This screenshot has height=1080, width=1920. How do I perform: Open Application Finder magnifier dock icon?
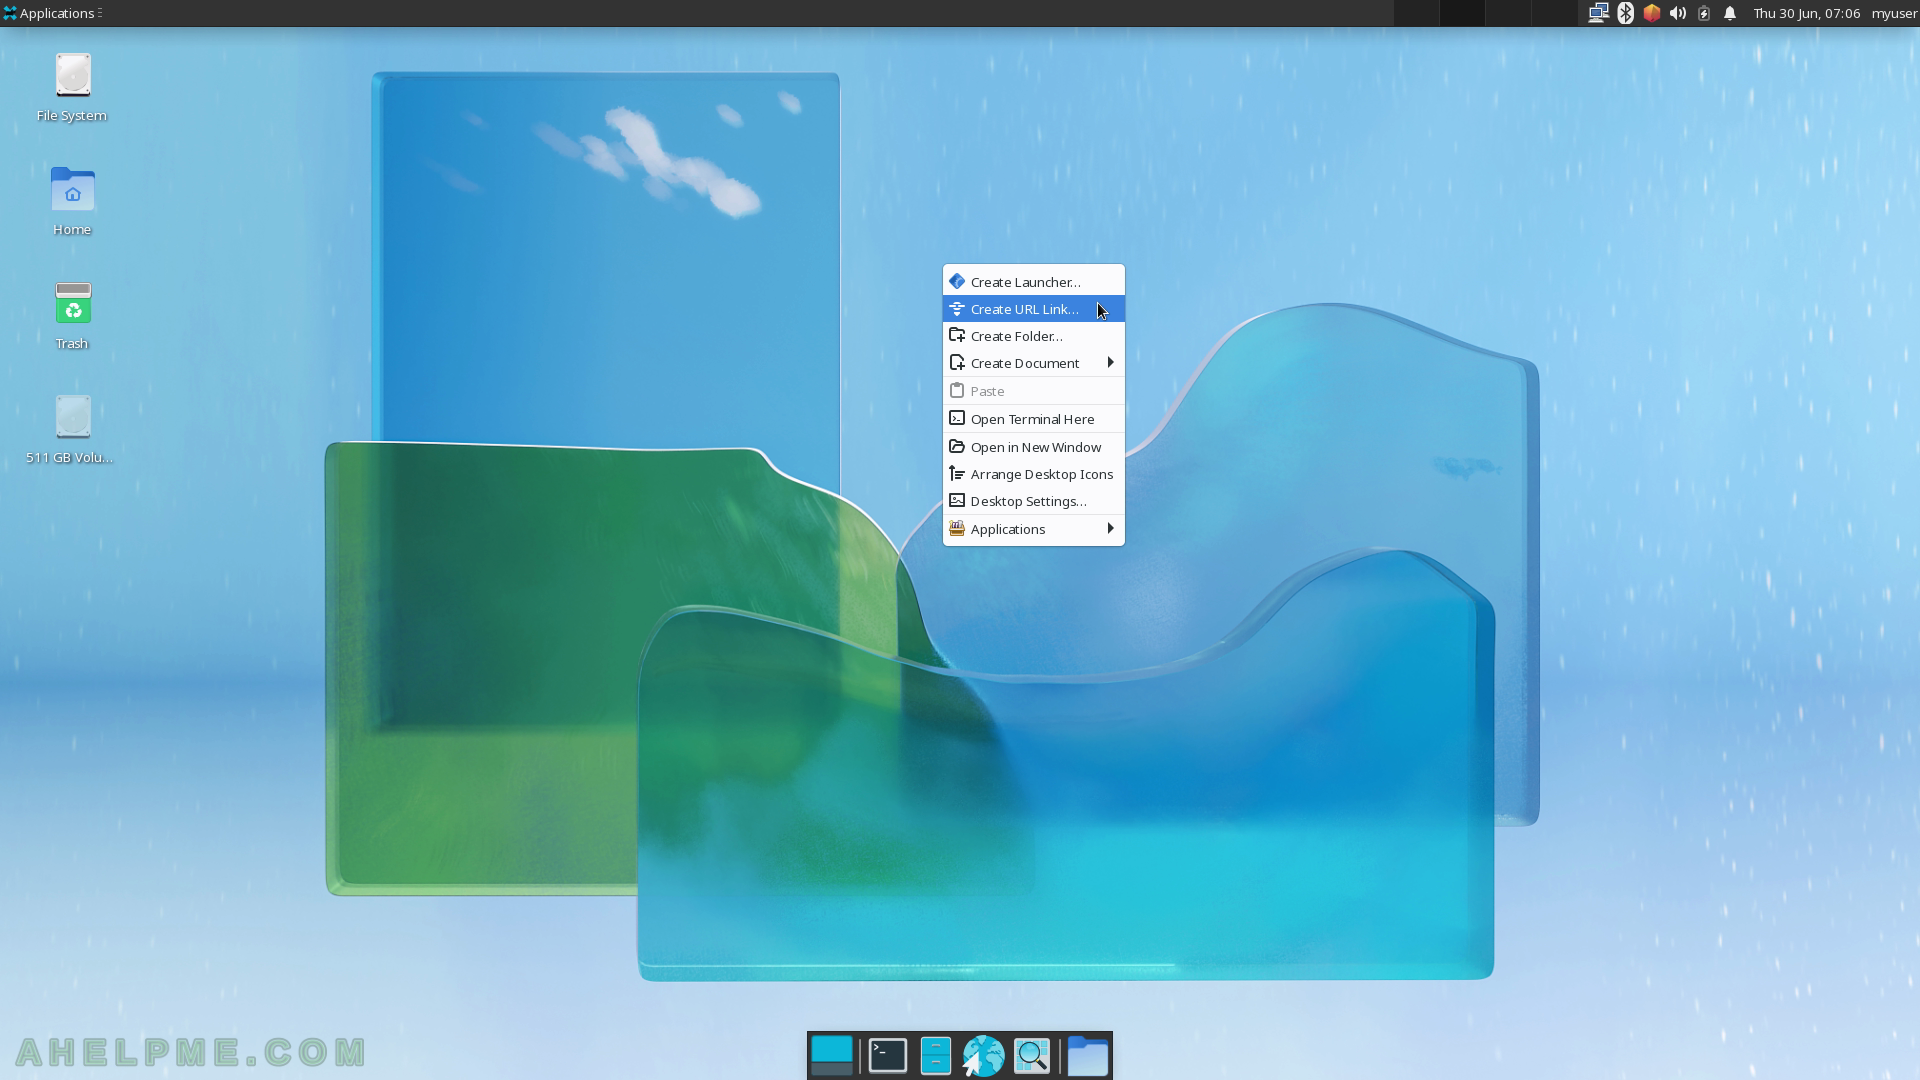click(x=1032, y=1056)
